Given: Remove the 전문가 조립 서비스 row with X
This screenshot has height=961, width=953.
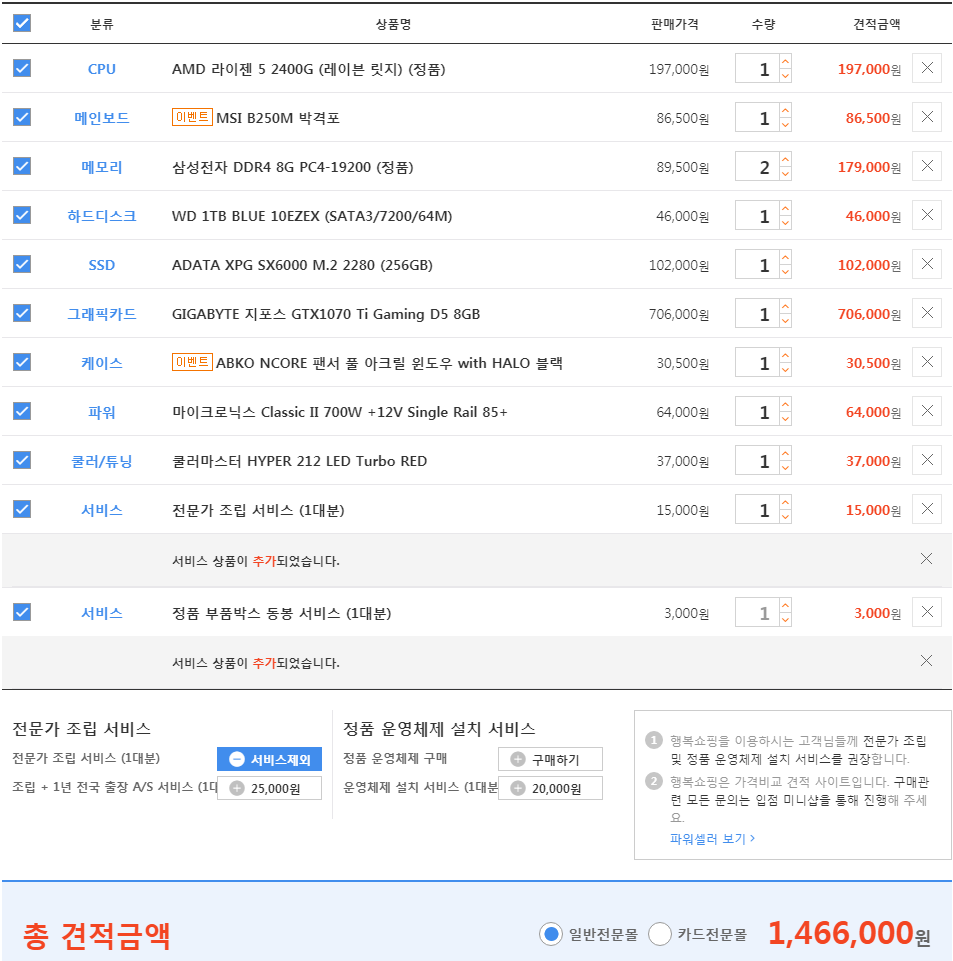Looking at the screenshot, I should [x=927, y=509].
